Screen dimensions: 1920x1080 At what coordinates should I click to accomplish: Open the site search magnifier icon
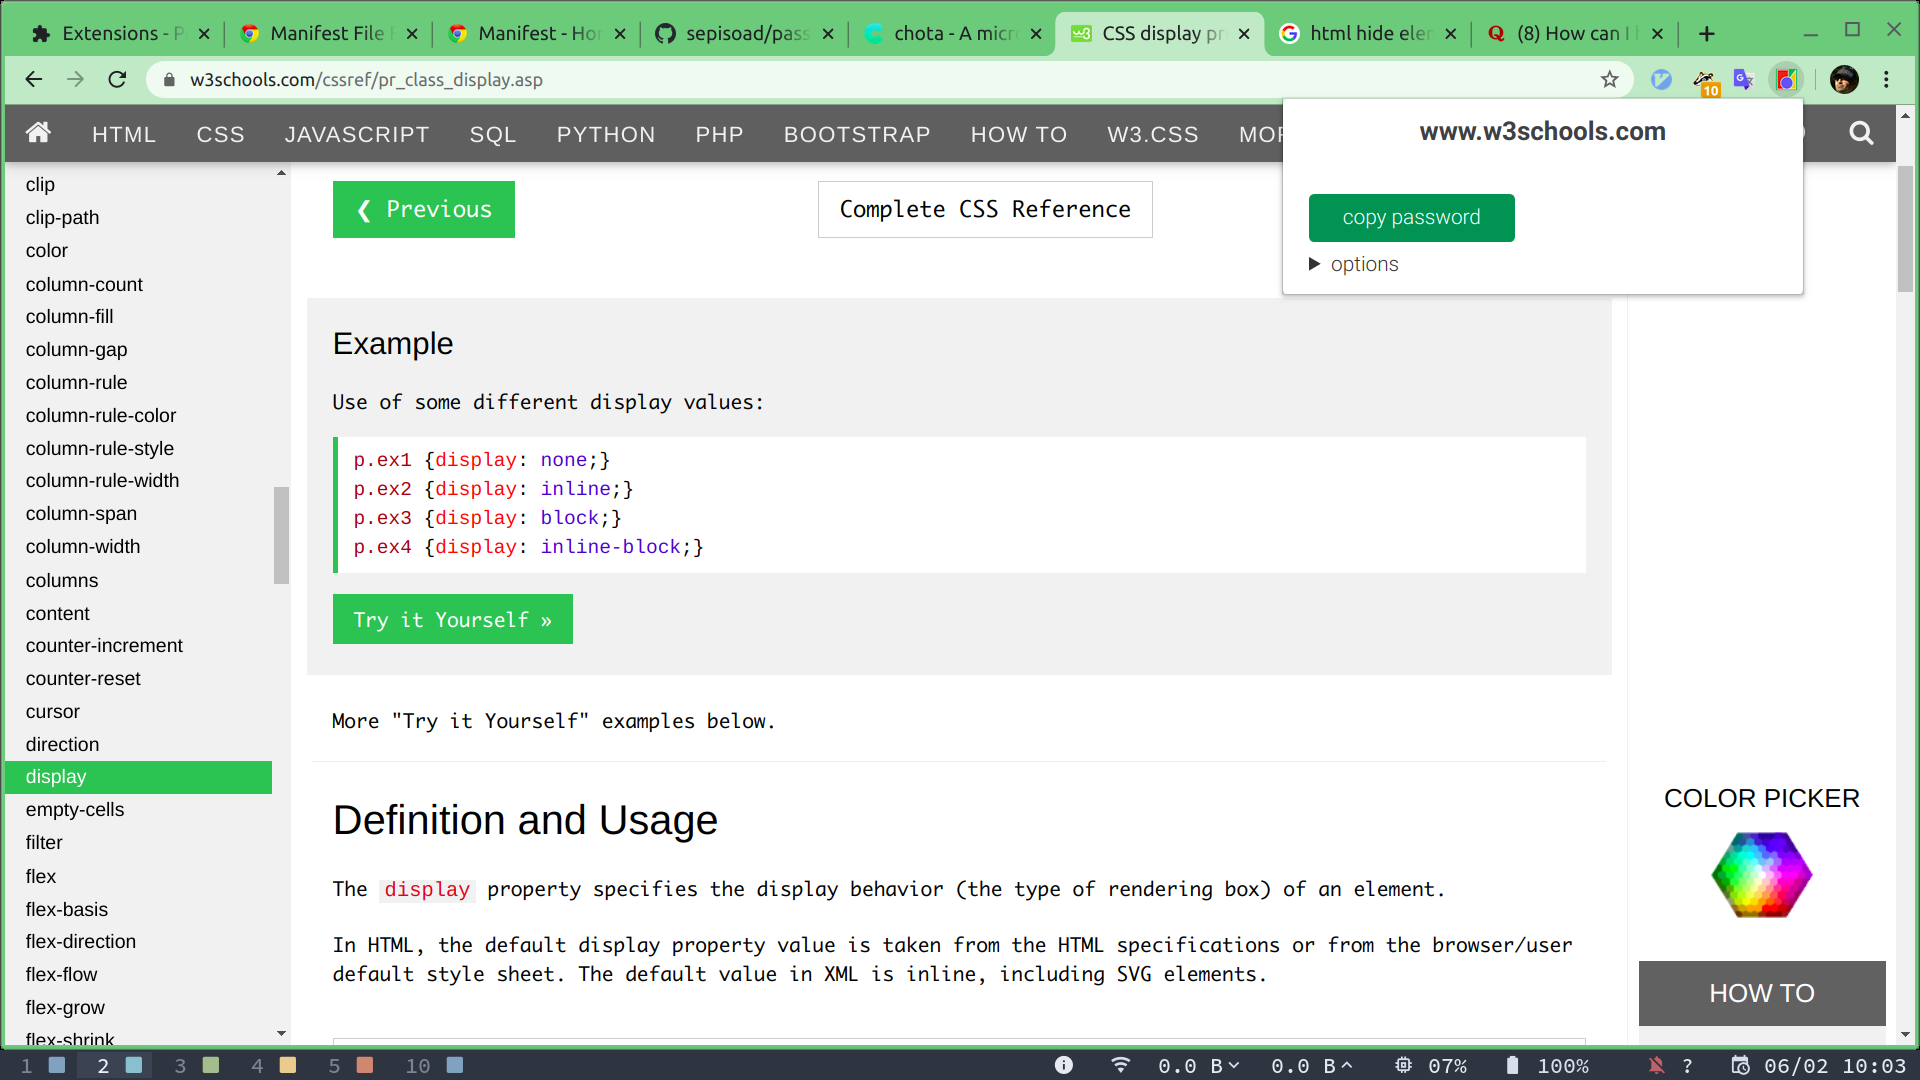click(1860, 133)
